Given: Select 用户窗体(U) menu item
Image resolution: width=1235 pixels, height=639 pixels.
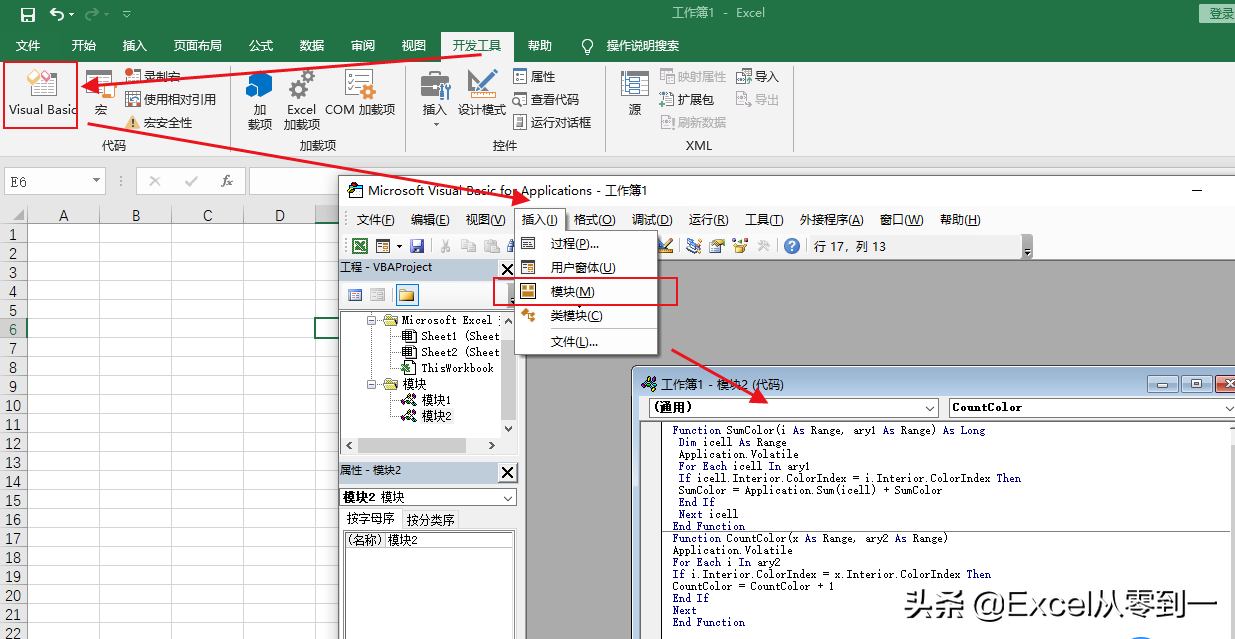Looking at the screenshot, I should point(586,267).
